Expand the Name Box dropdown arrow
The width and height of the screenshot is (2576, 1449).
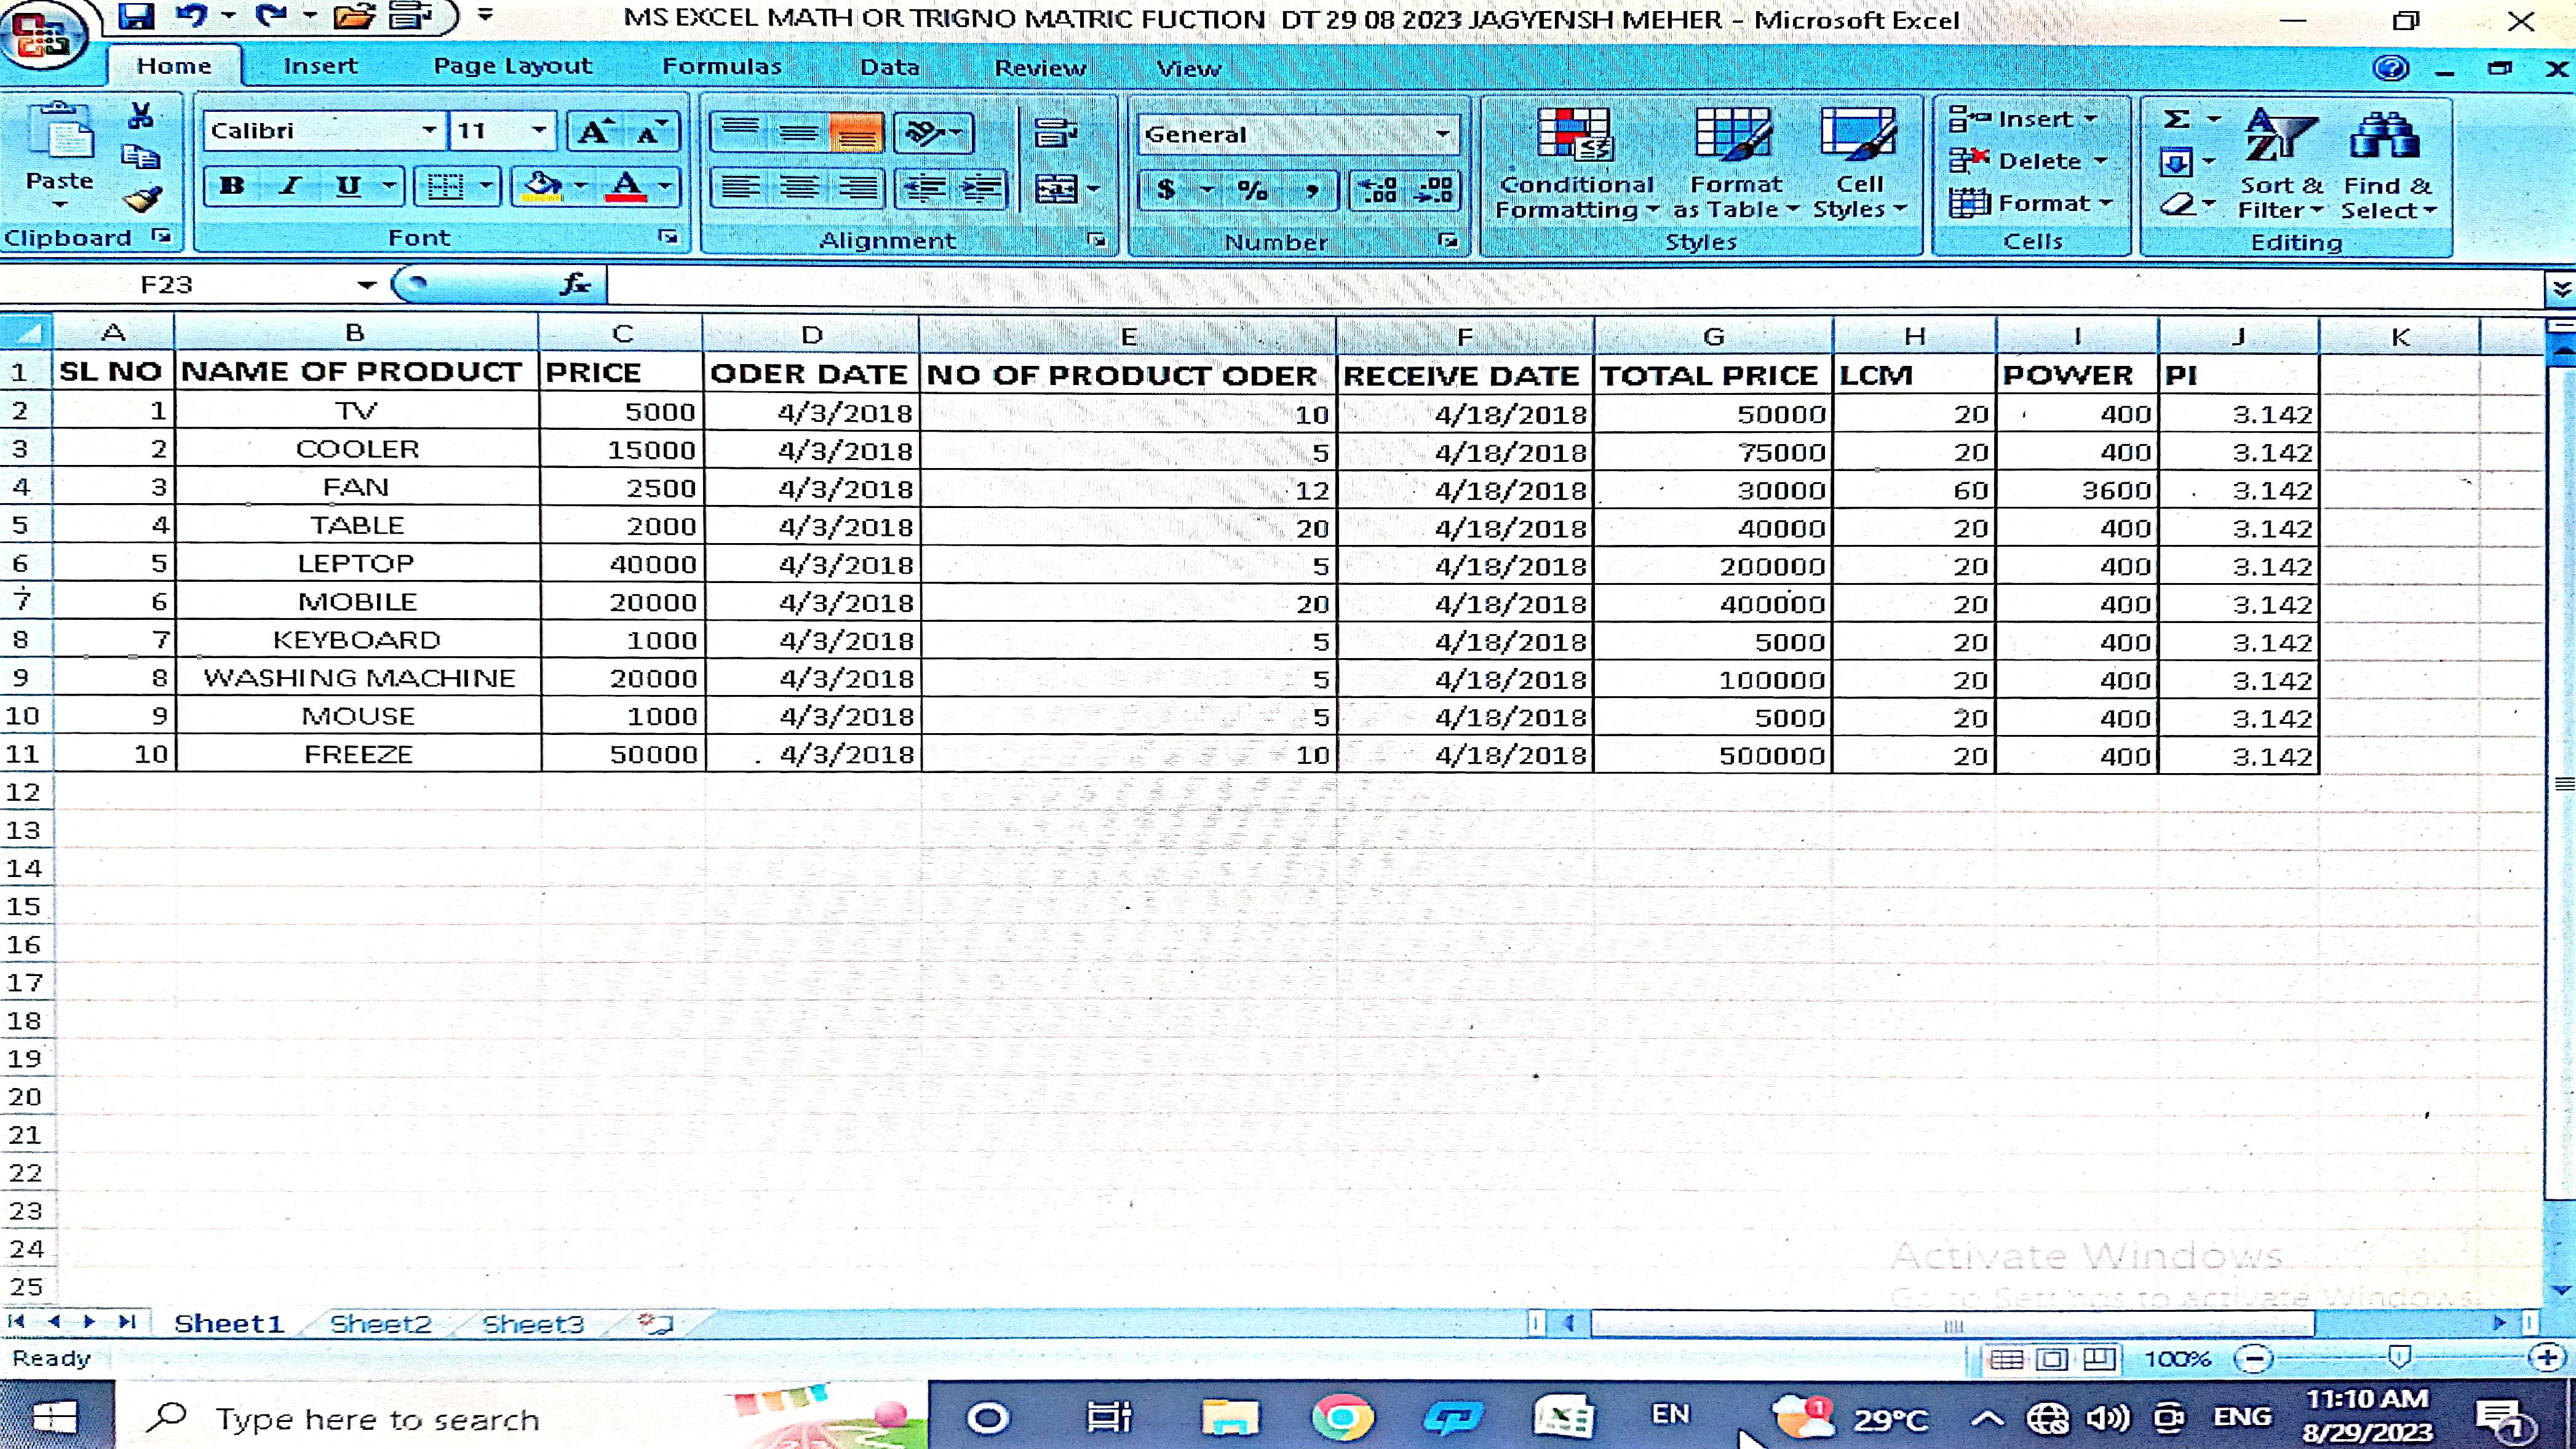(366, 285)
